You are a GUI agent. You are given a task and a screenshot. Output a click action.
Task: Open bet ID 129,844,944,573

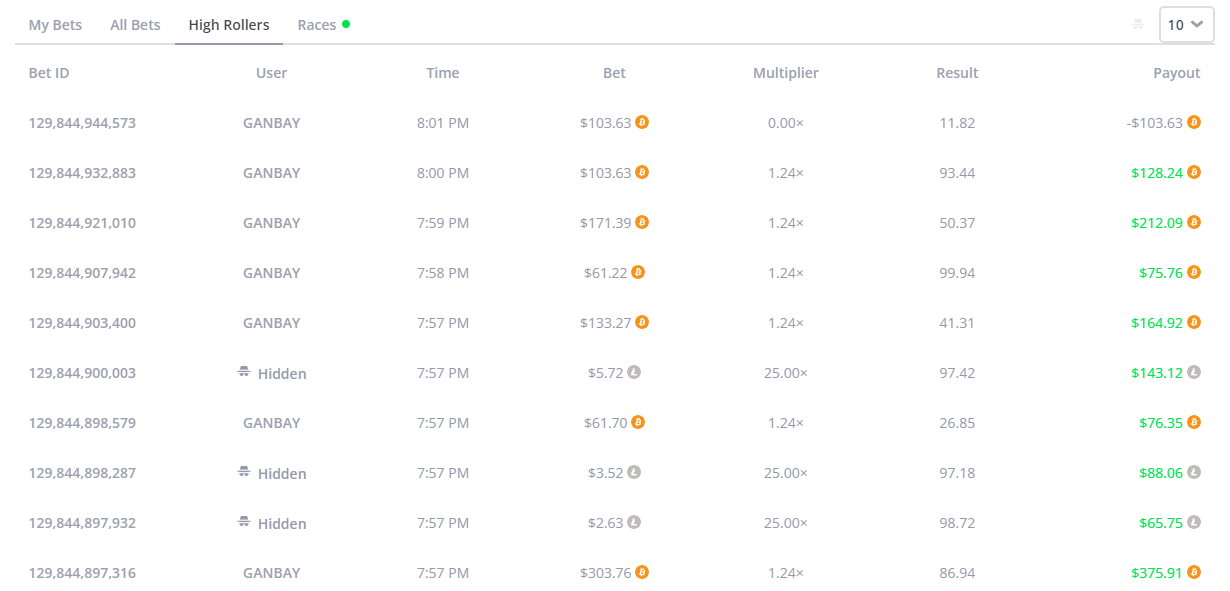click(82, 123)
